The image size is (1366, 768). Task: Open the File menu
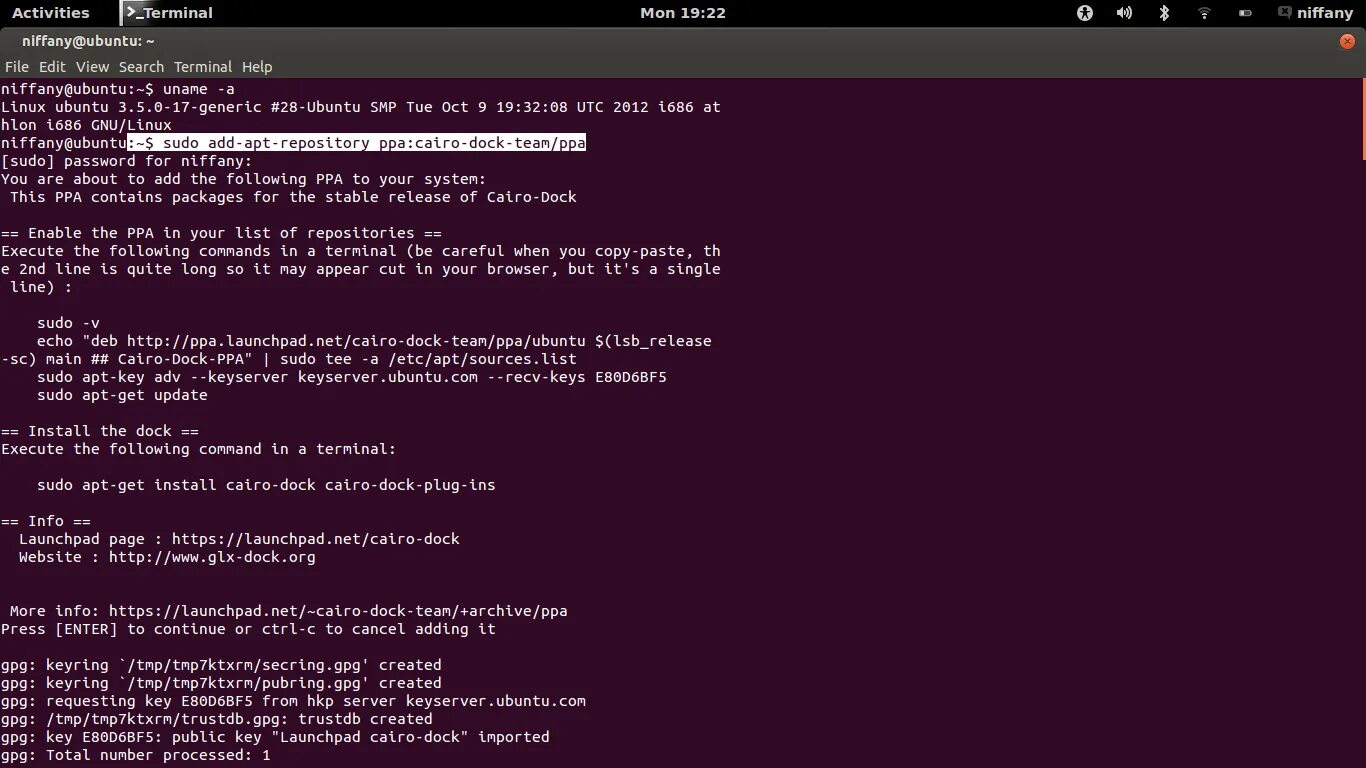[x=17, y=67]
